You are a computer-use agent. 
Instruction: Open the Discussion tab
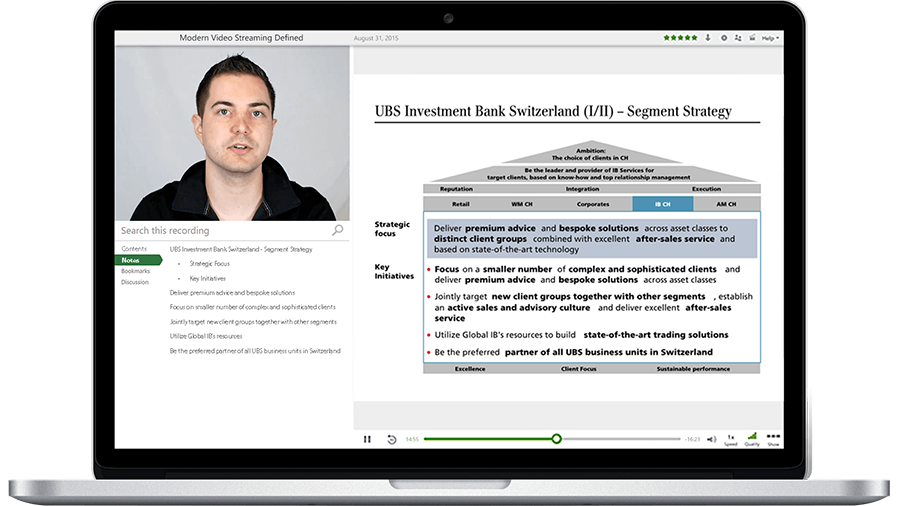tap(135, 282)
